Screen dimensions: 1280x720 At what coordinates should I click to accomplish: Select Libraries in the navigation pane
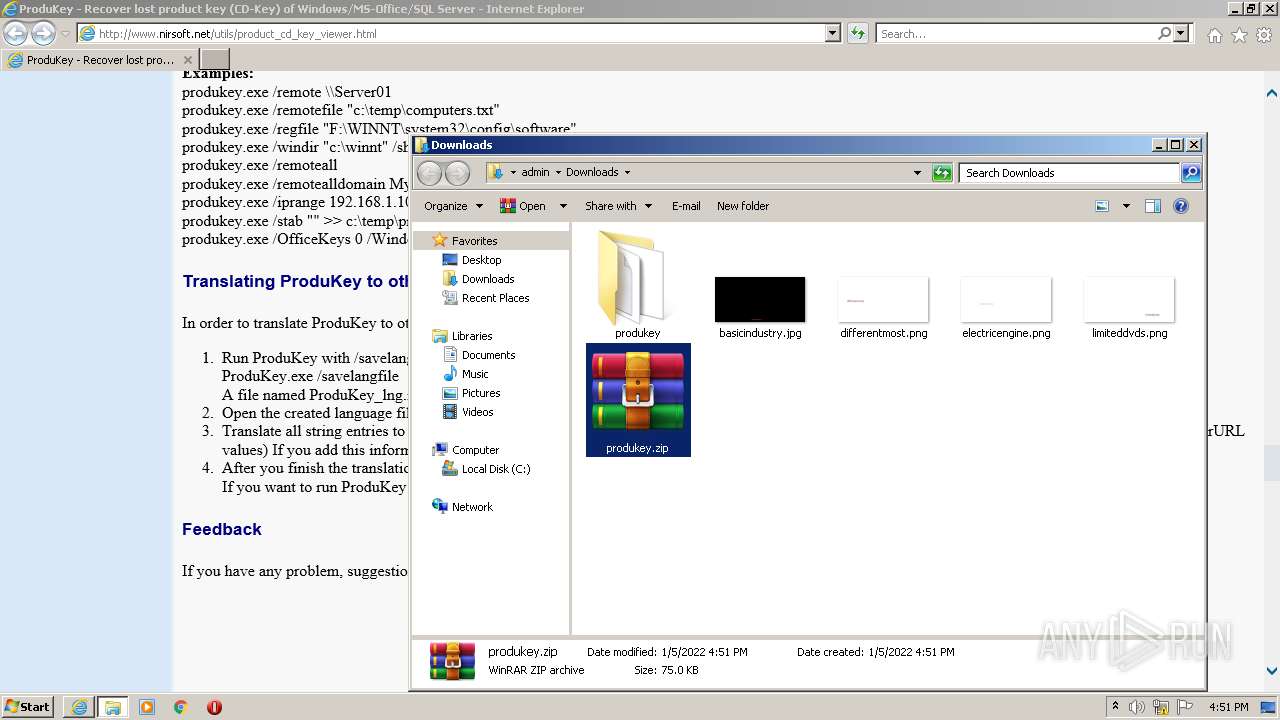(x=471, y=336)
